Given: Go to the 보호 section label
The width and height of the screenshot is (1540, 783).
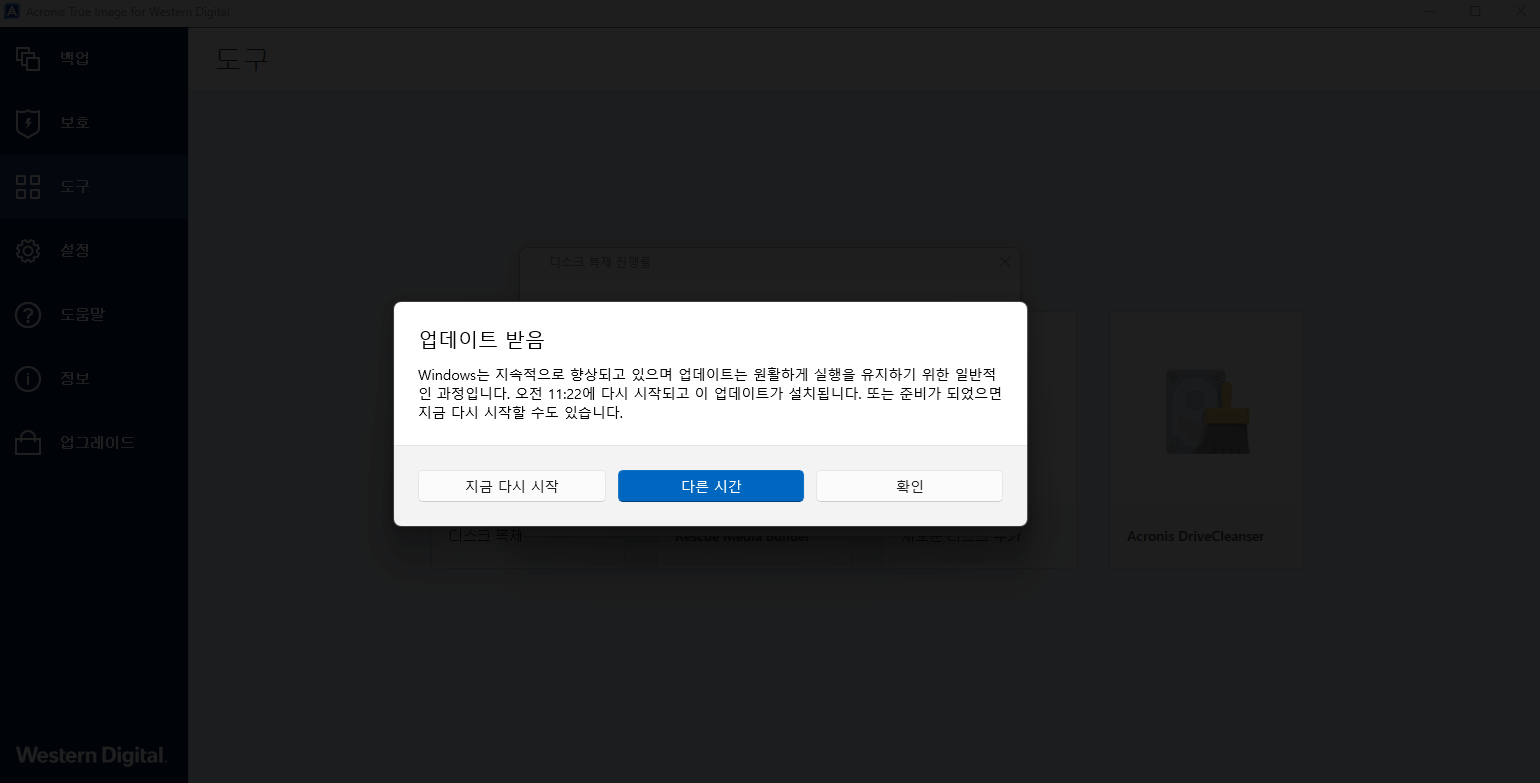Looking at the screenshot, I should click(x=75, y=122).
